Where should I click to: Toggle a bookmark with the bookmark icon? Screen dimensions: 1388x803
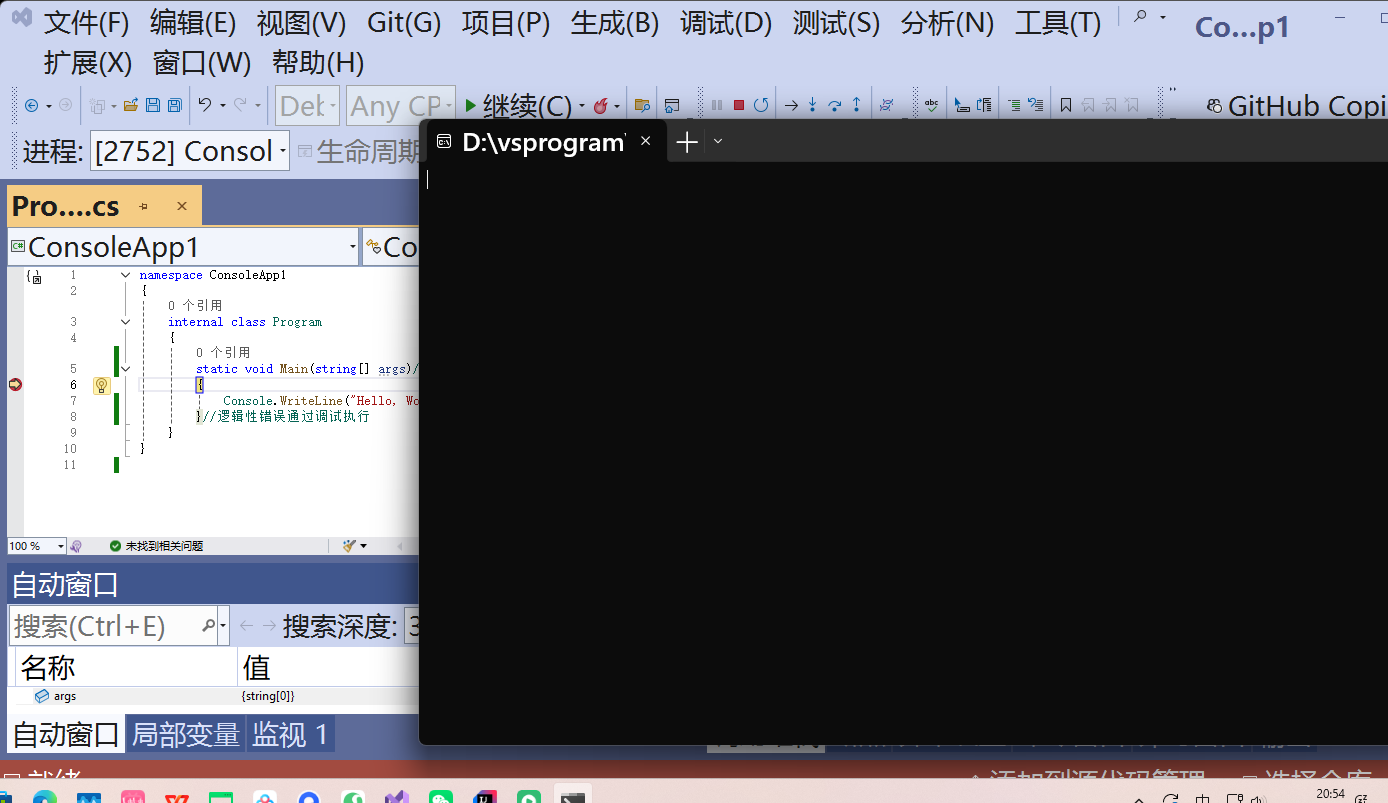[x=1066, y=104]
